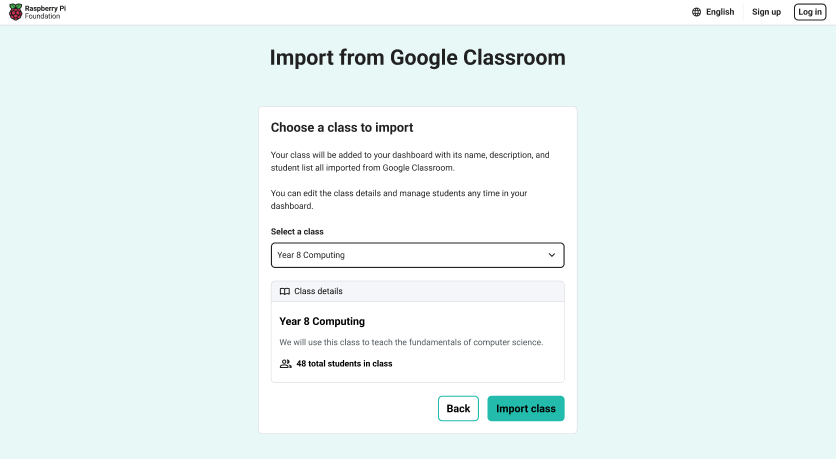The image size is (836, 459).
Task: Click the Import class button
Action: (525, 408)
